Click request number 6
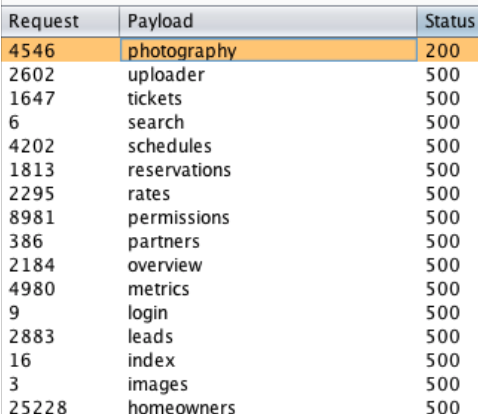478x414 pixels. 14,122
